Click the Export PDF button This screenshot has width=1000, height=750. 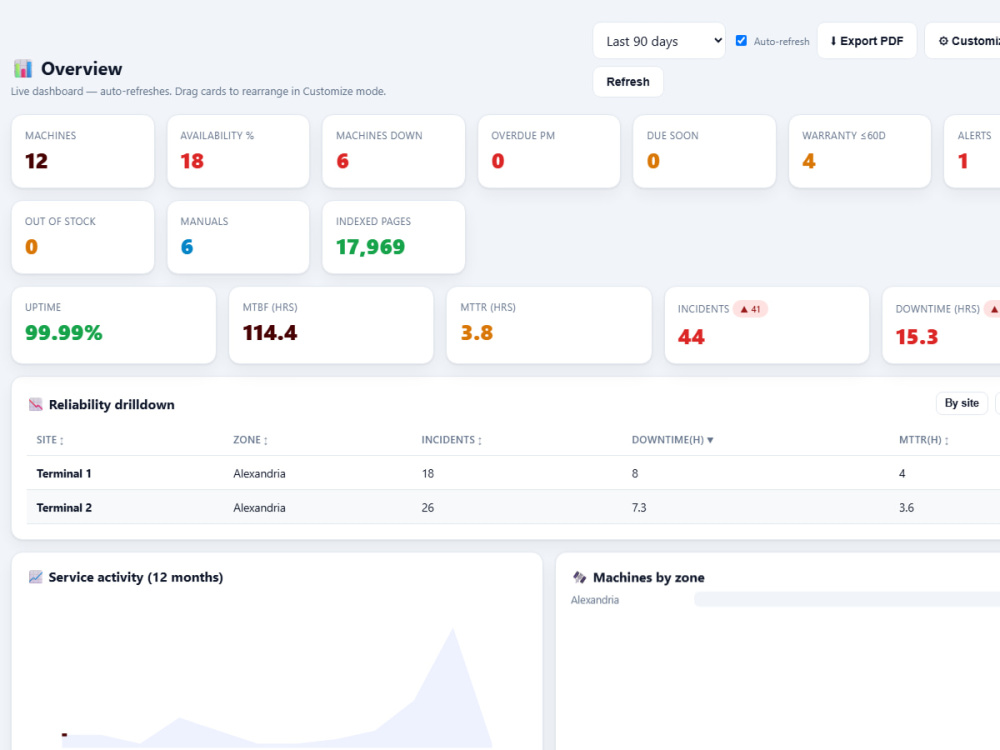pyautogui.click(x=867, y=41)
